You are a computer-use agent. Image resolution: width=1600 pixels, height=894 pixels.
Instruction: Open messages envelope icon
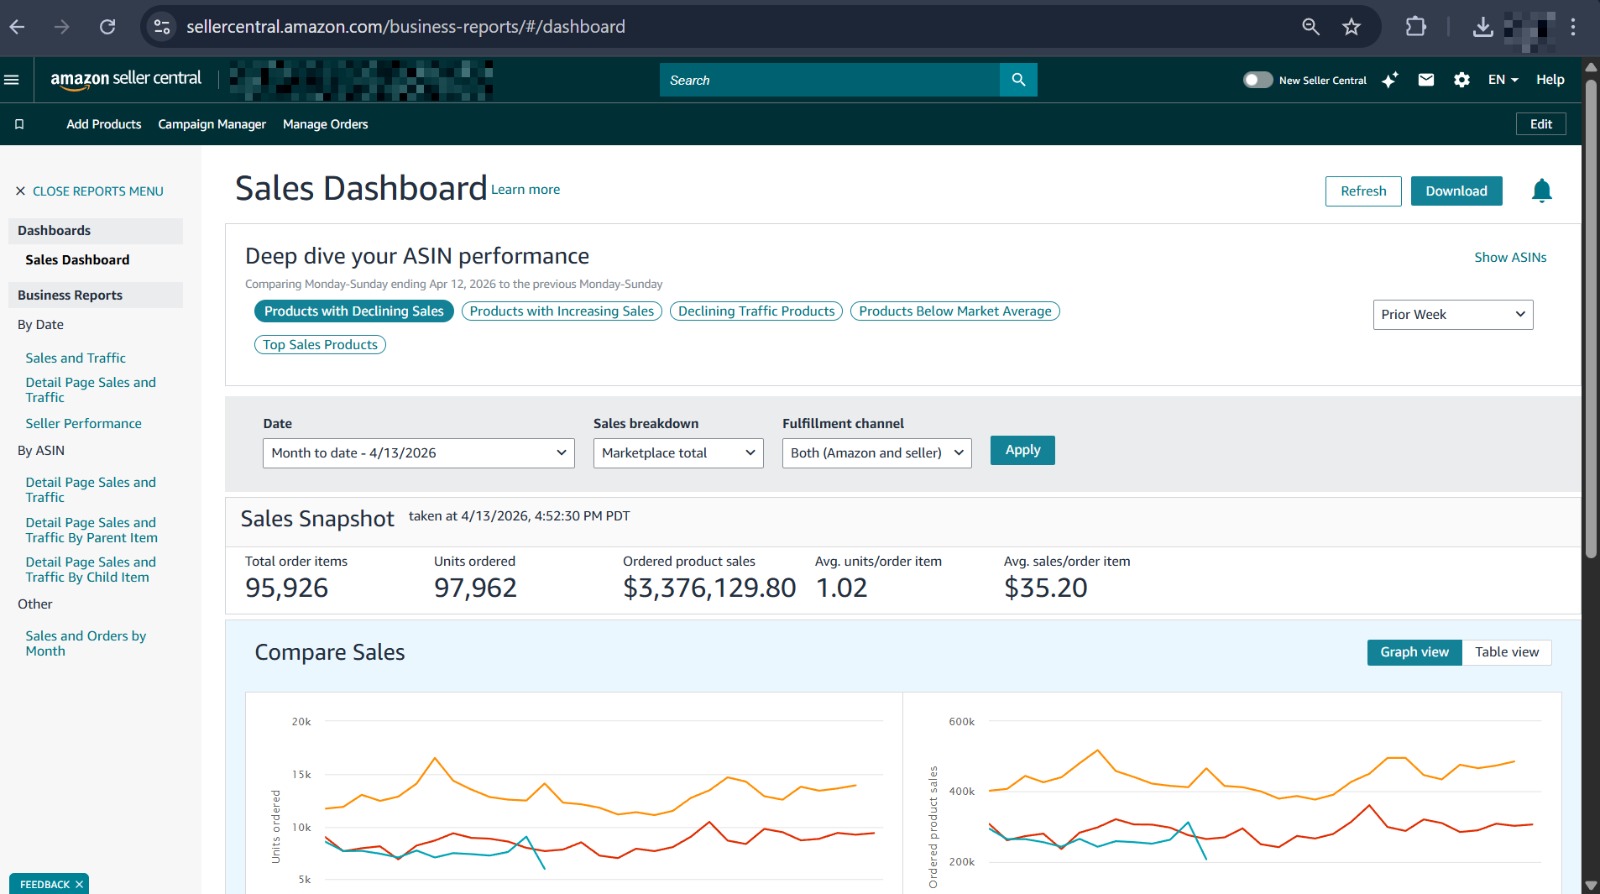point(1426,80)
